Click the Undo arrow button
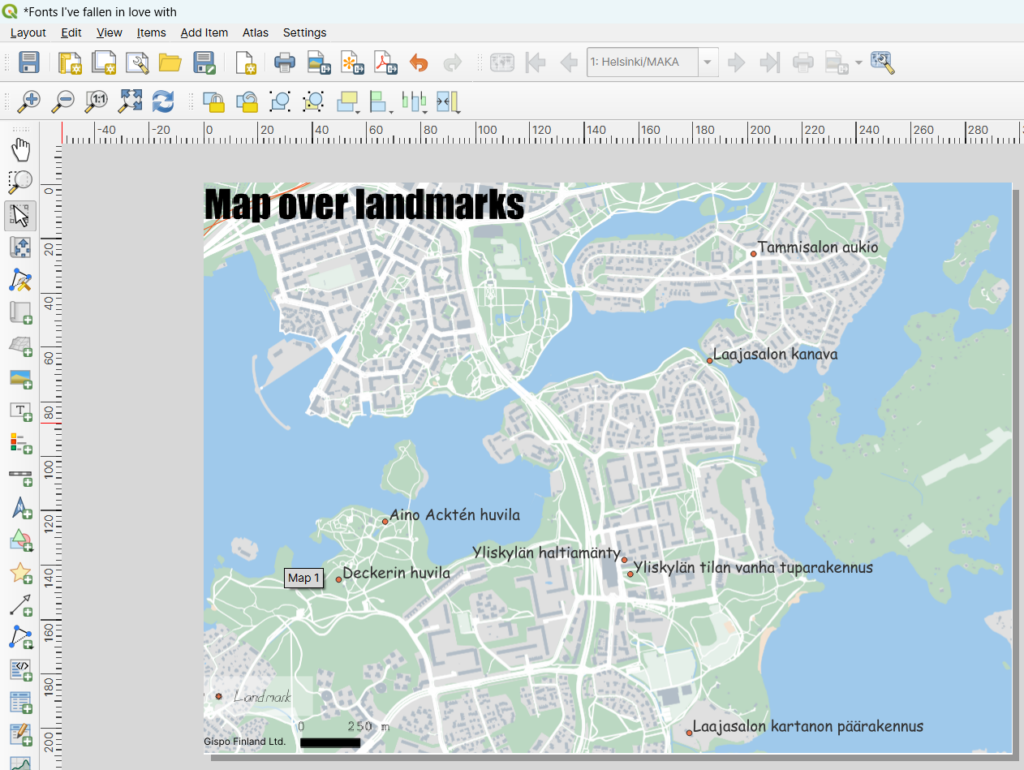 (x=418, y=63)
